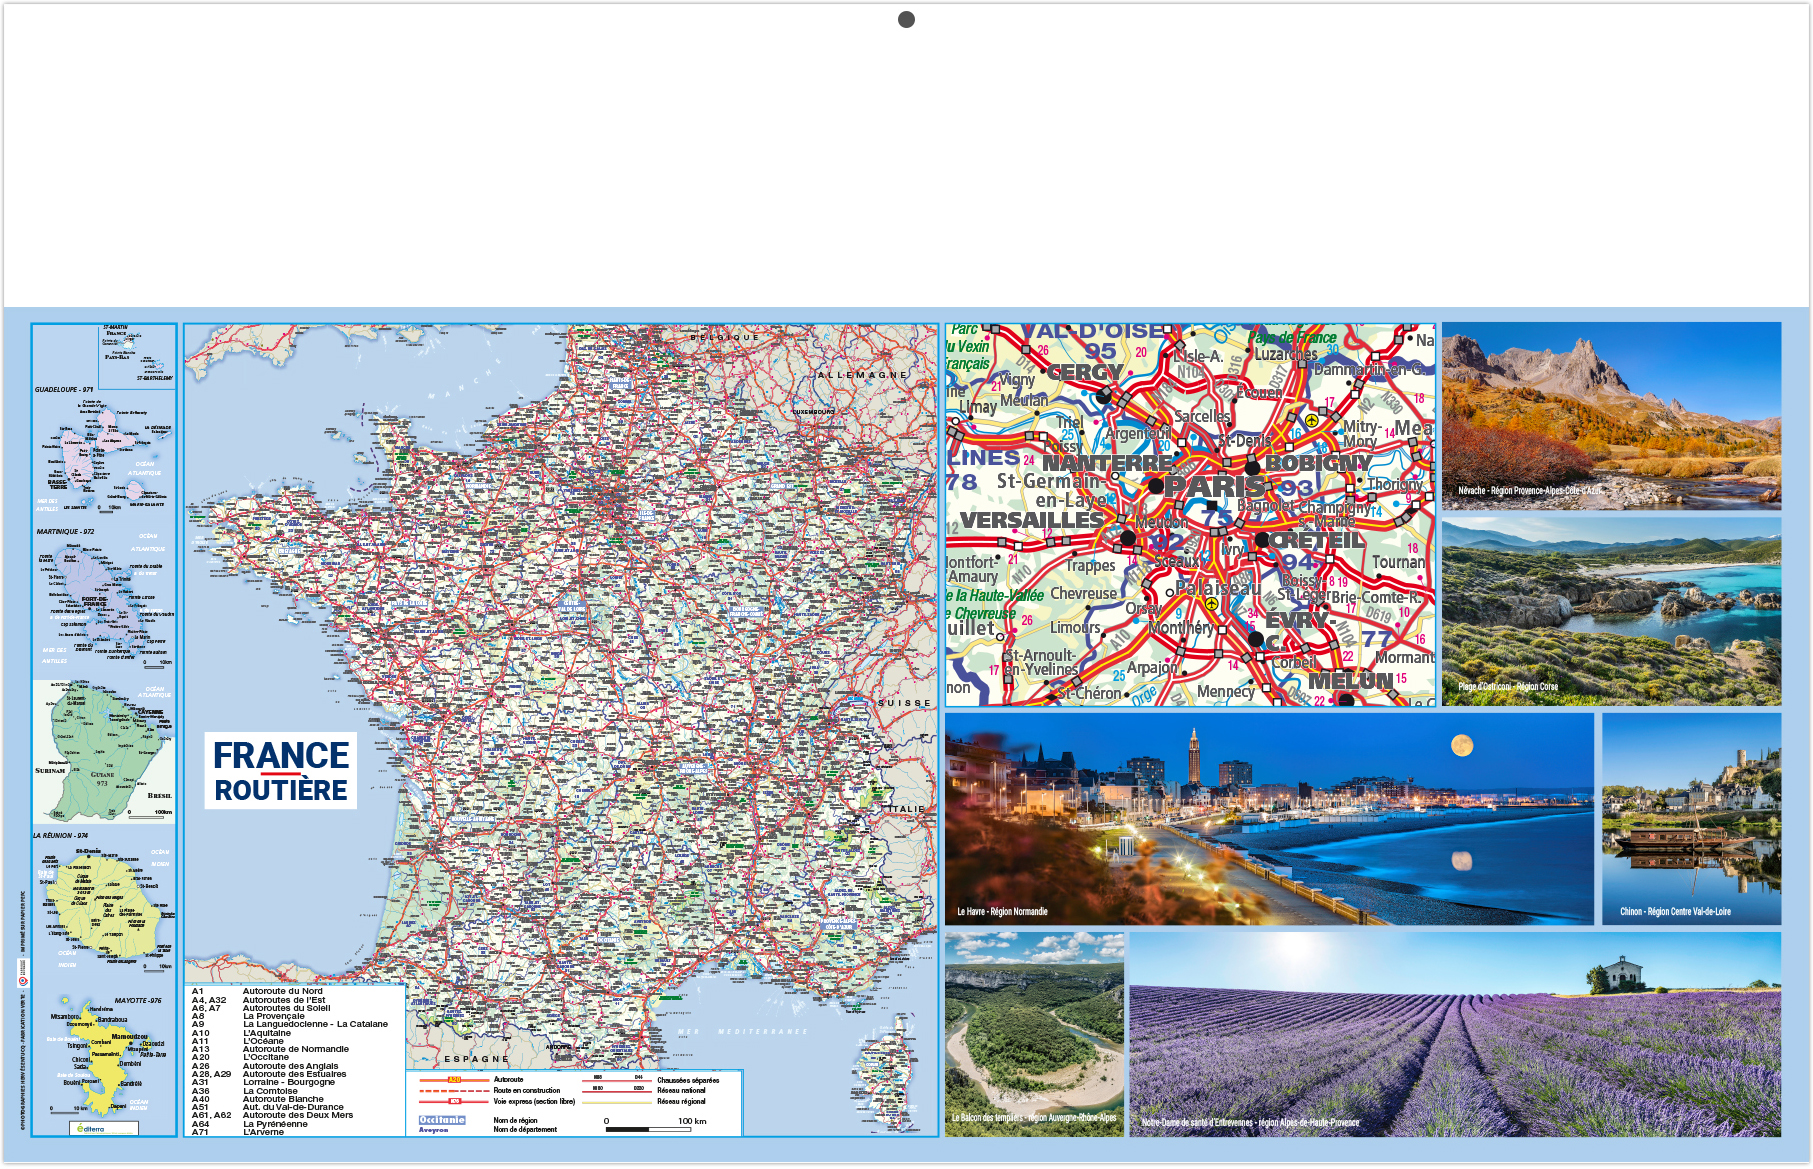Click the Mayotte island map

(106, 1056)
